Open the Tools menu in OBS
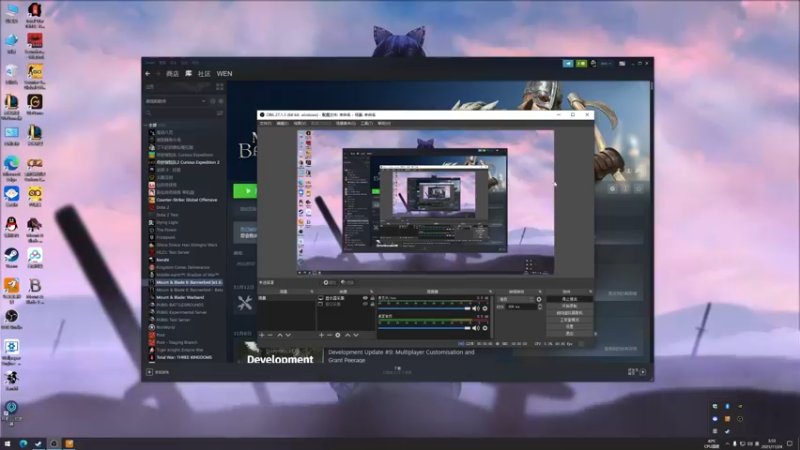Image resolution: width=800 pixels, height=450 pixels. coord(367,123)
